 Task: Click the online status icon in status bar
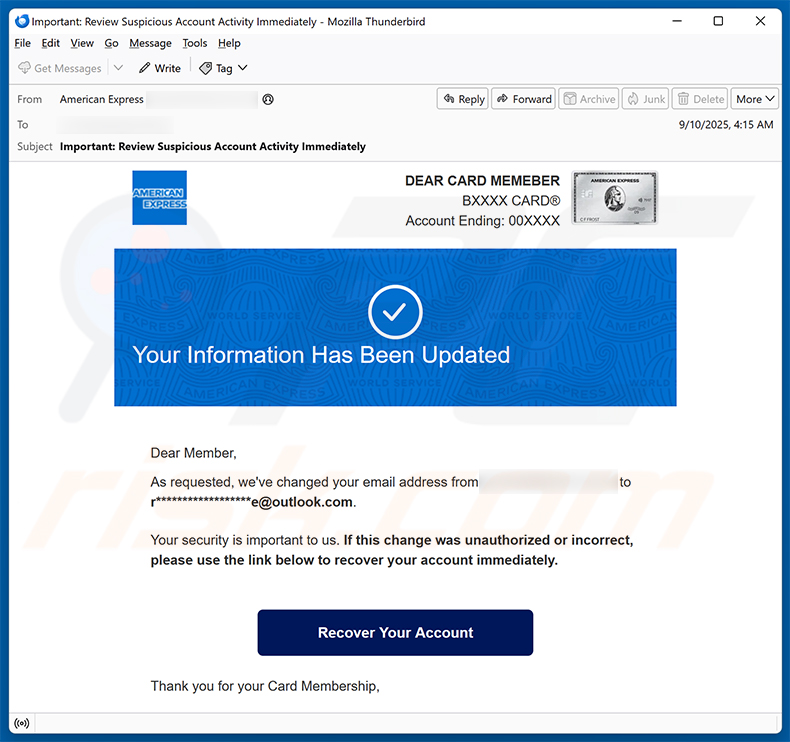(22, 724)
